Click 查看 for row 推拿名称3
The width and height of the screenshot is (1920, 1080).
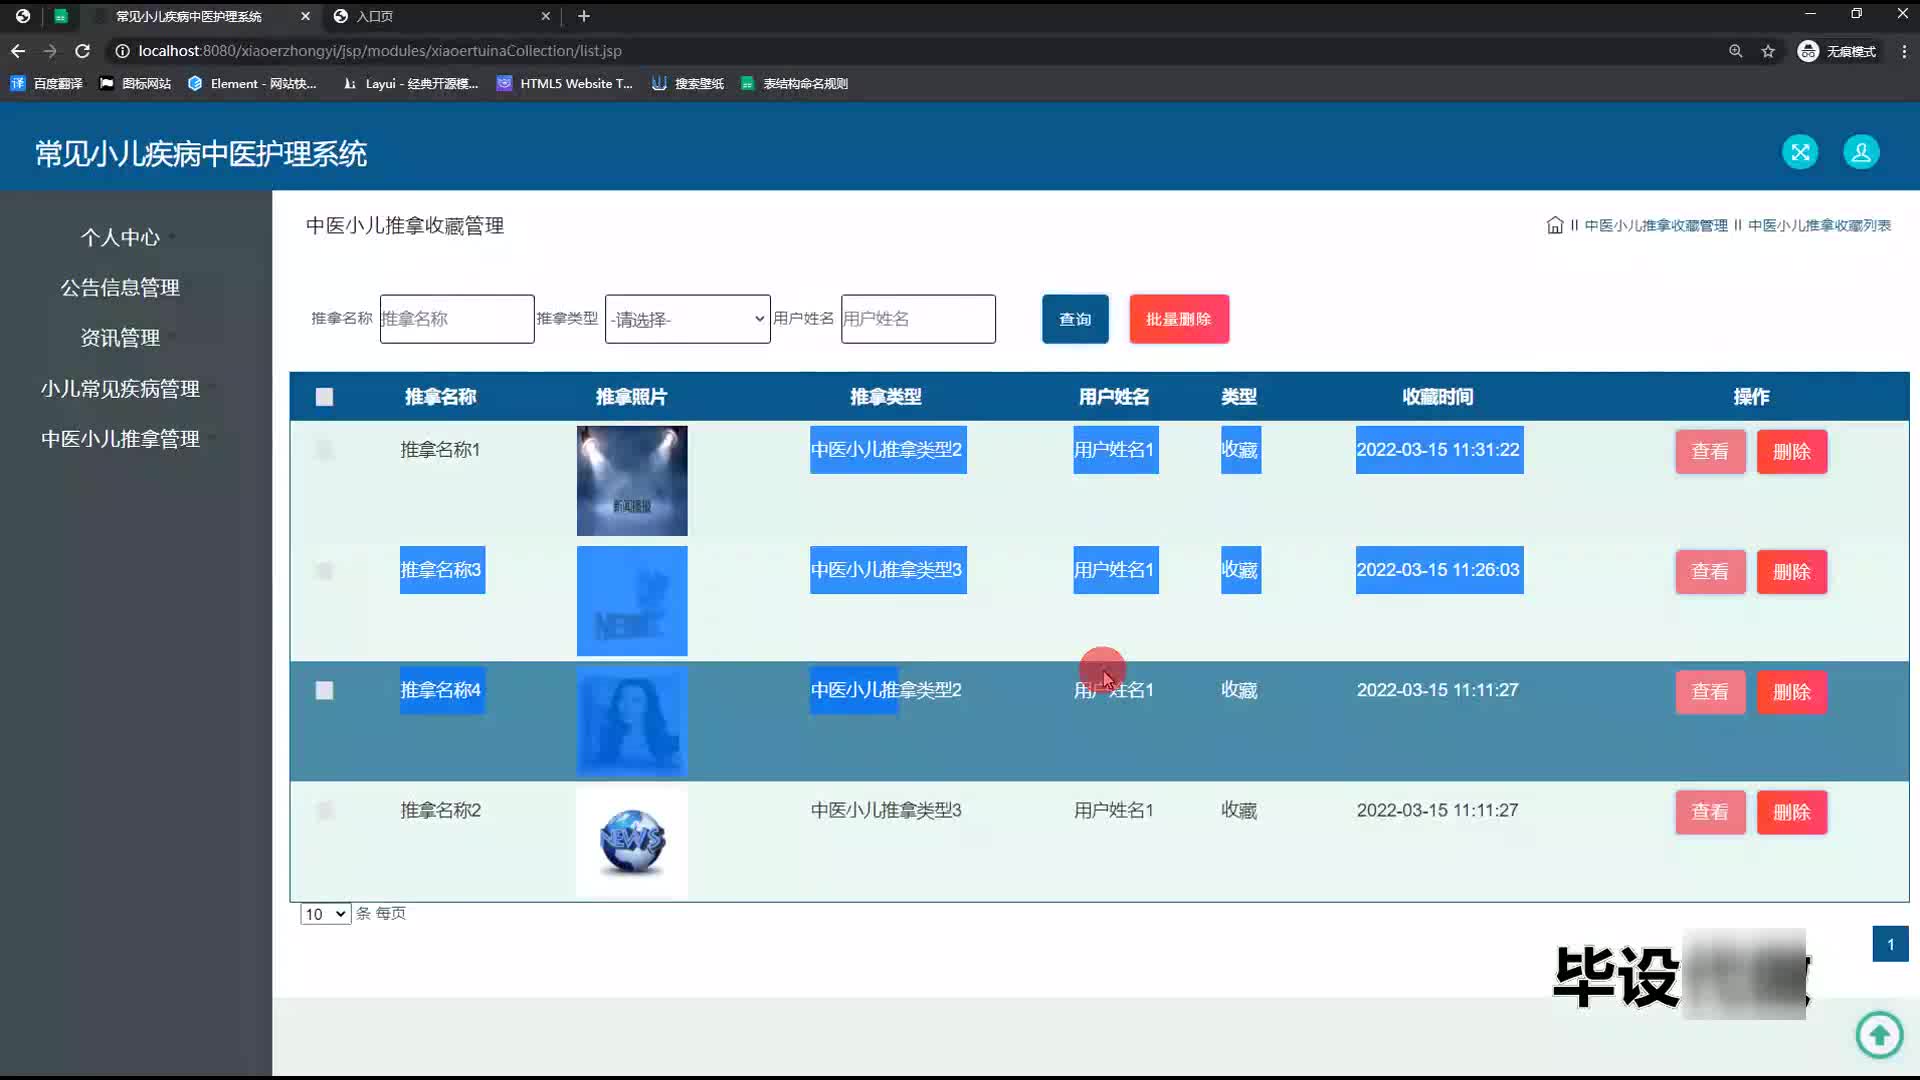[x=1710, y=572]
